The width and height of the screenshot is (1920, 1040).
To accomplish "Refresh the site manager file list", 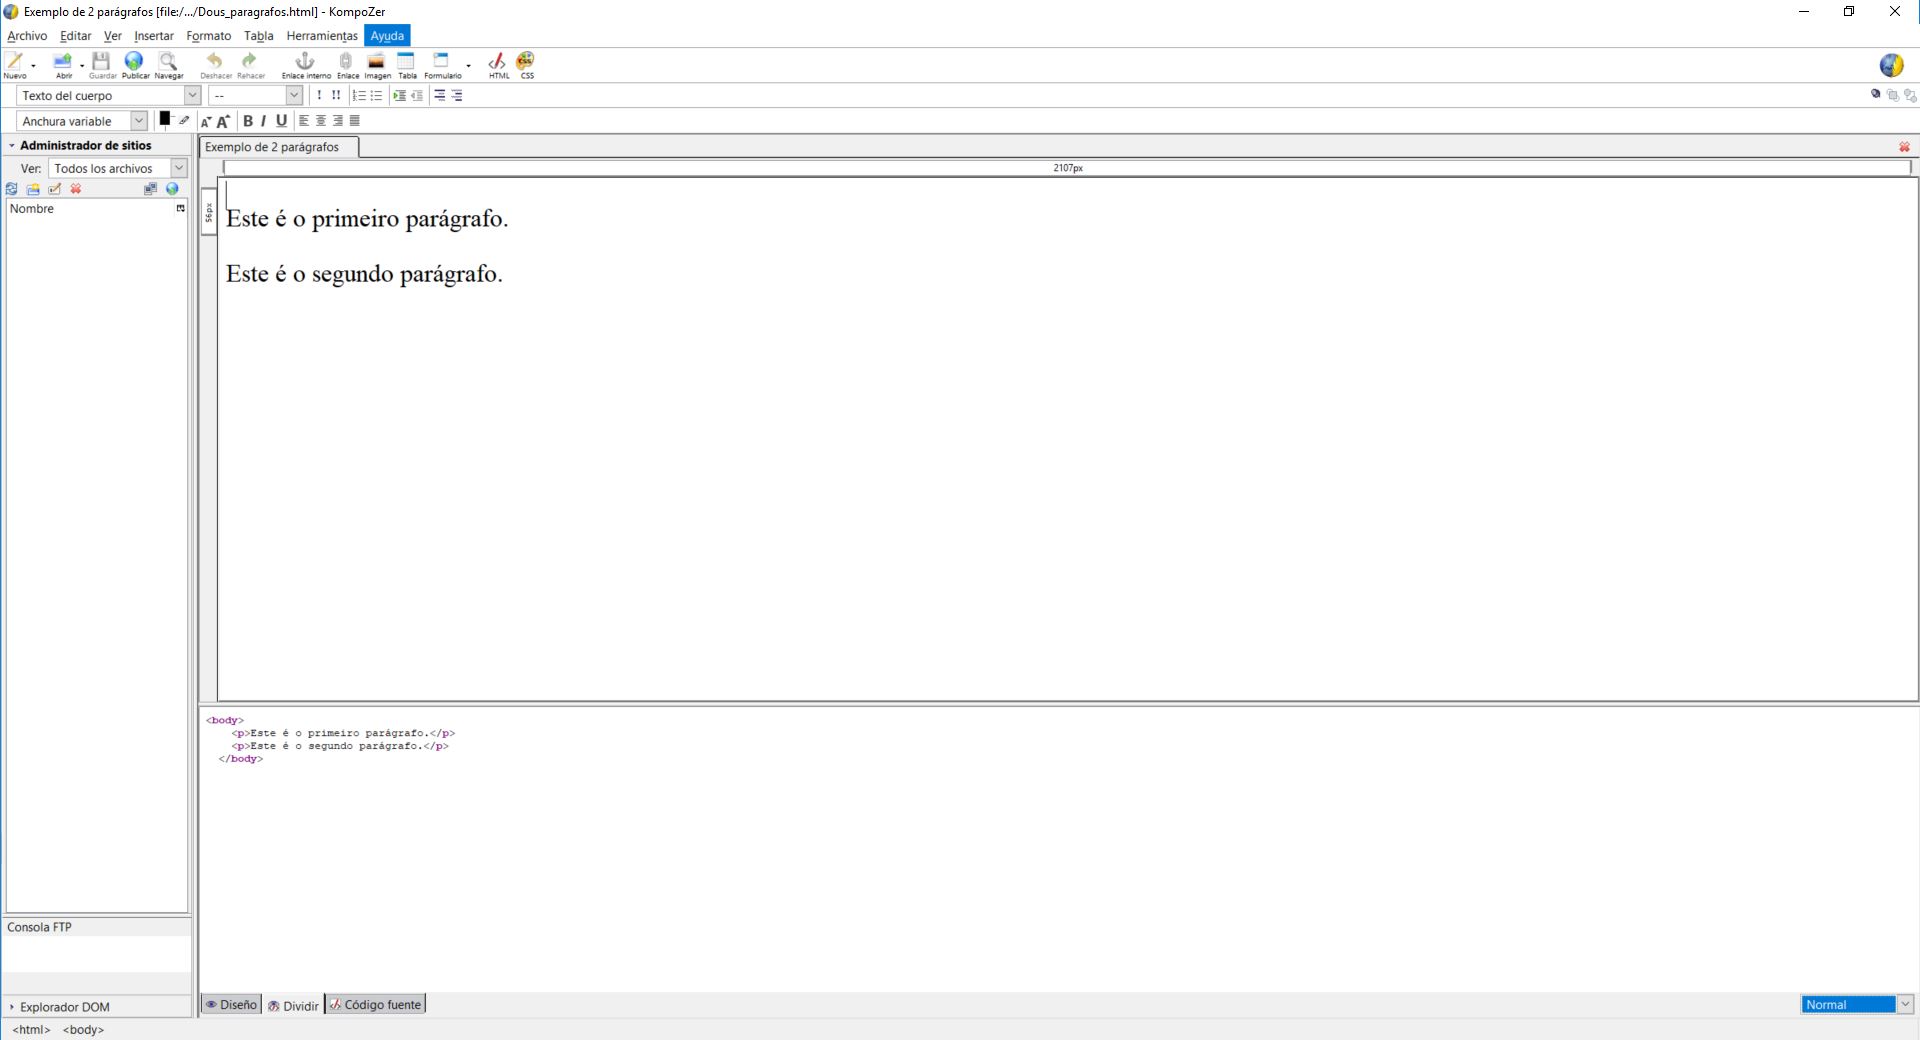I will coord(12,189).
